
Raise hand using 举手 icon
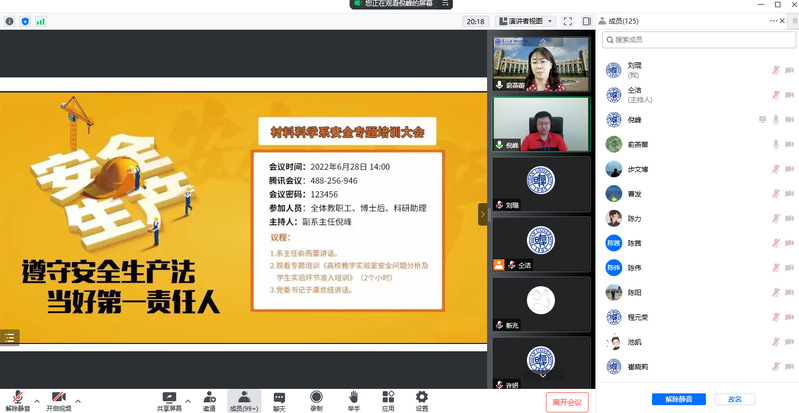(353, 401)
